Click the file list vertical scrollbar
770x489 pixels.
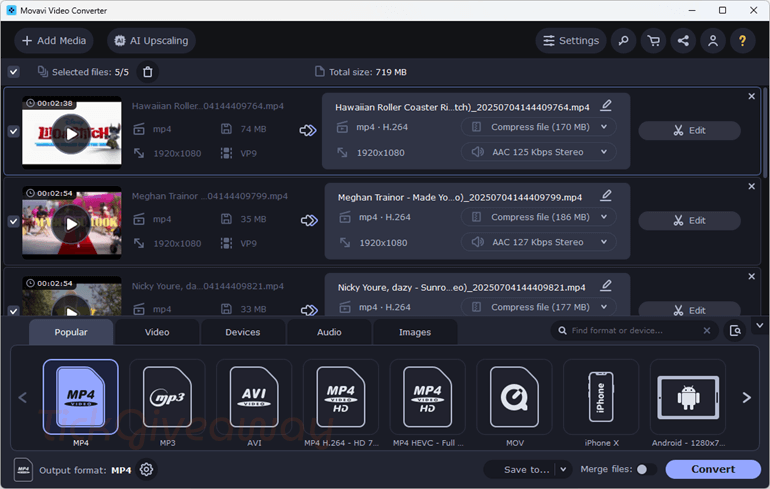point(764,133)
